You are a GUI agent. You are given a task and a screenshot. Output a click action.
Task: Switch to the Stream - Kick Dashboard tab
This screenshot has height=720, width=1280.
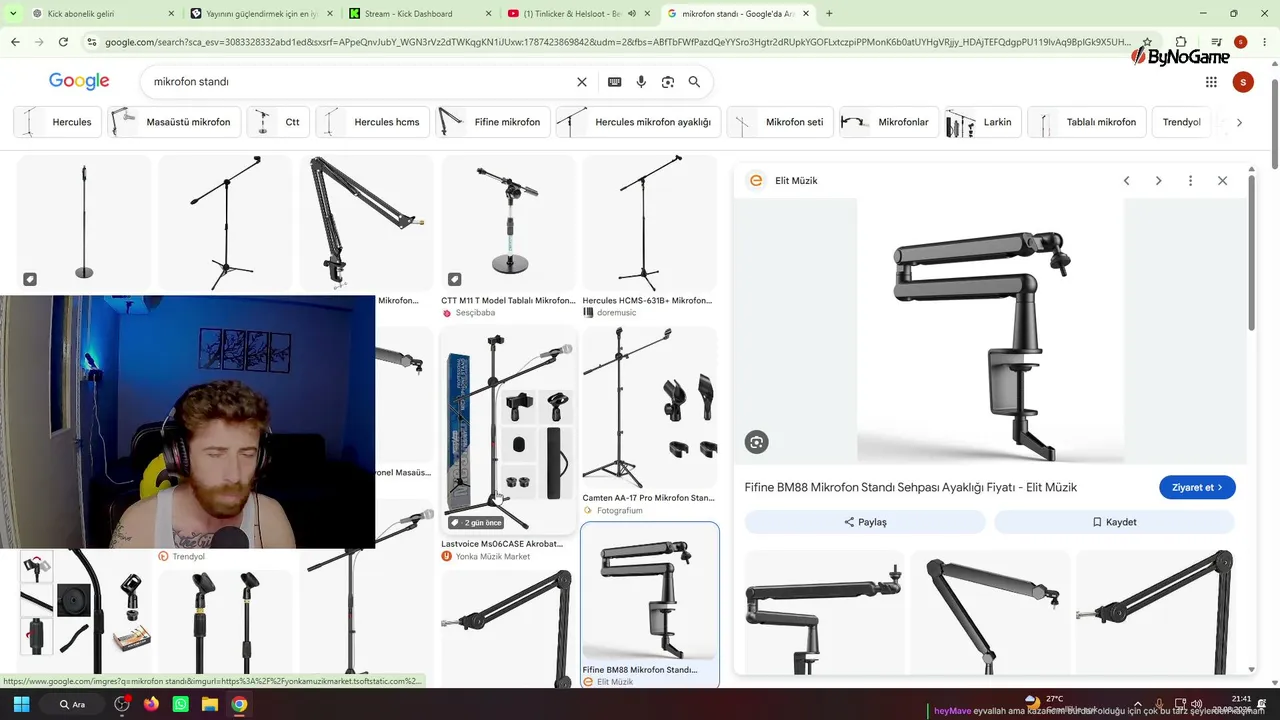420,14
